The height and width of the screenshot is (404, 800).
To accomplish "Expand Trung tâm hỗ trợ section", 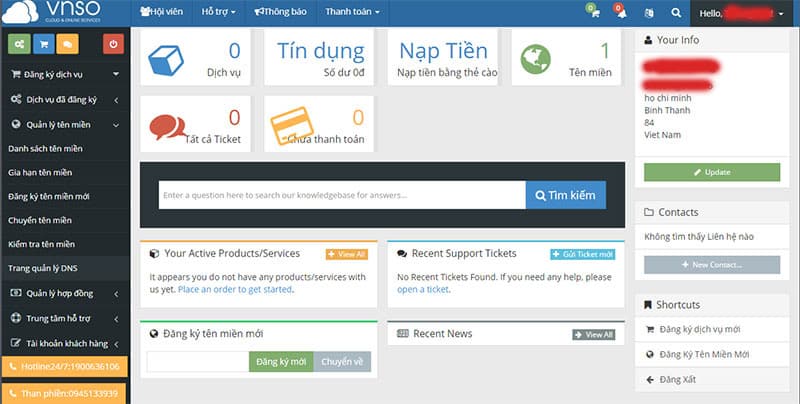I will tap(65, 318).
